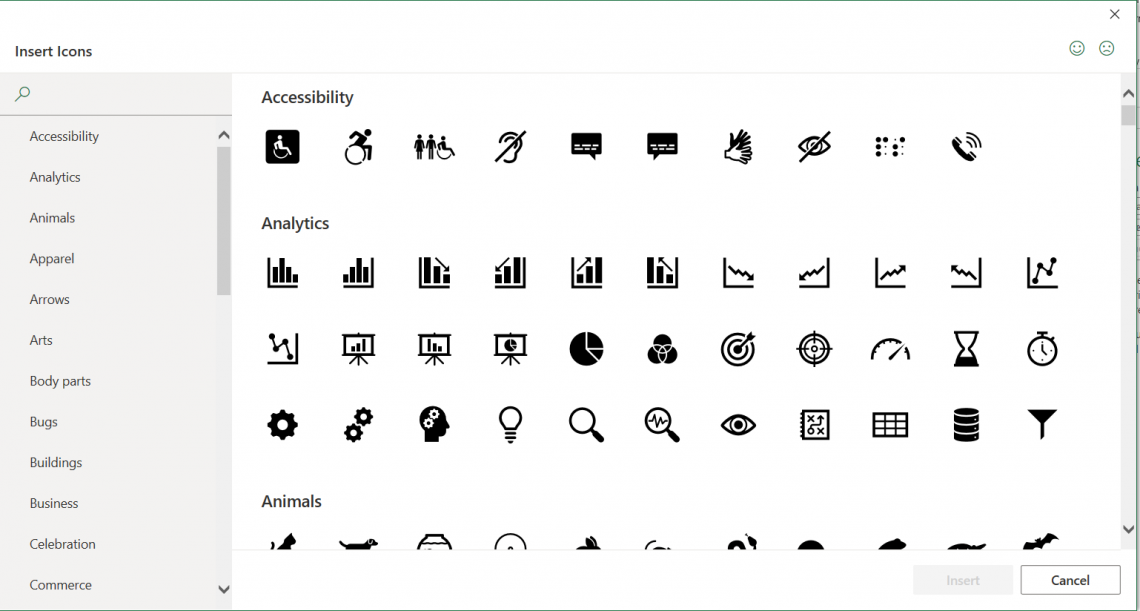Click the smiley face feedback icon
The width and height of the screenshot is (1140, 611).
pos(1077,48)
